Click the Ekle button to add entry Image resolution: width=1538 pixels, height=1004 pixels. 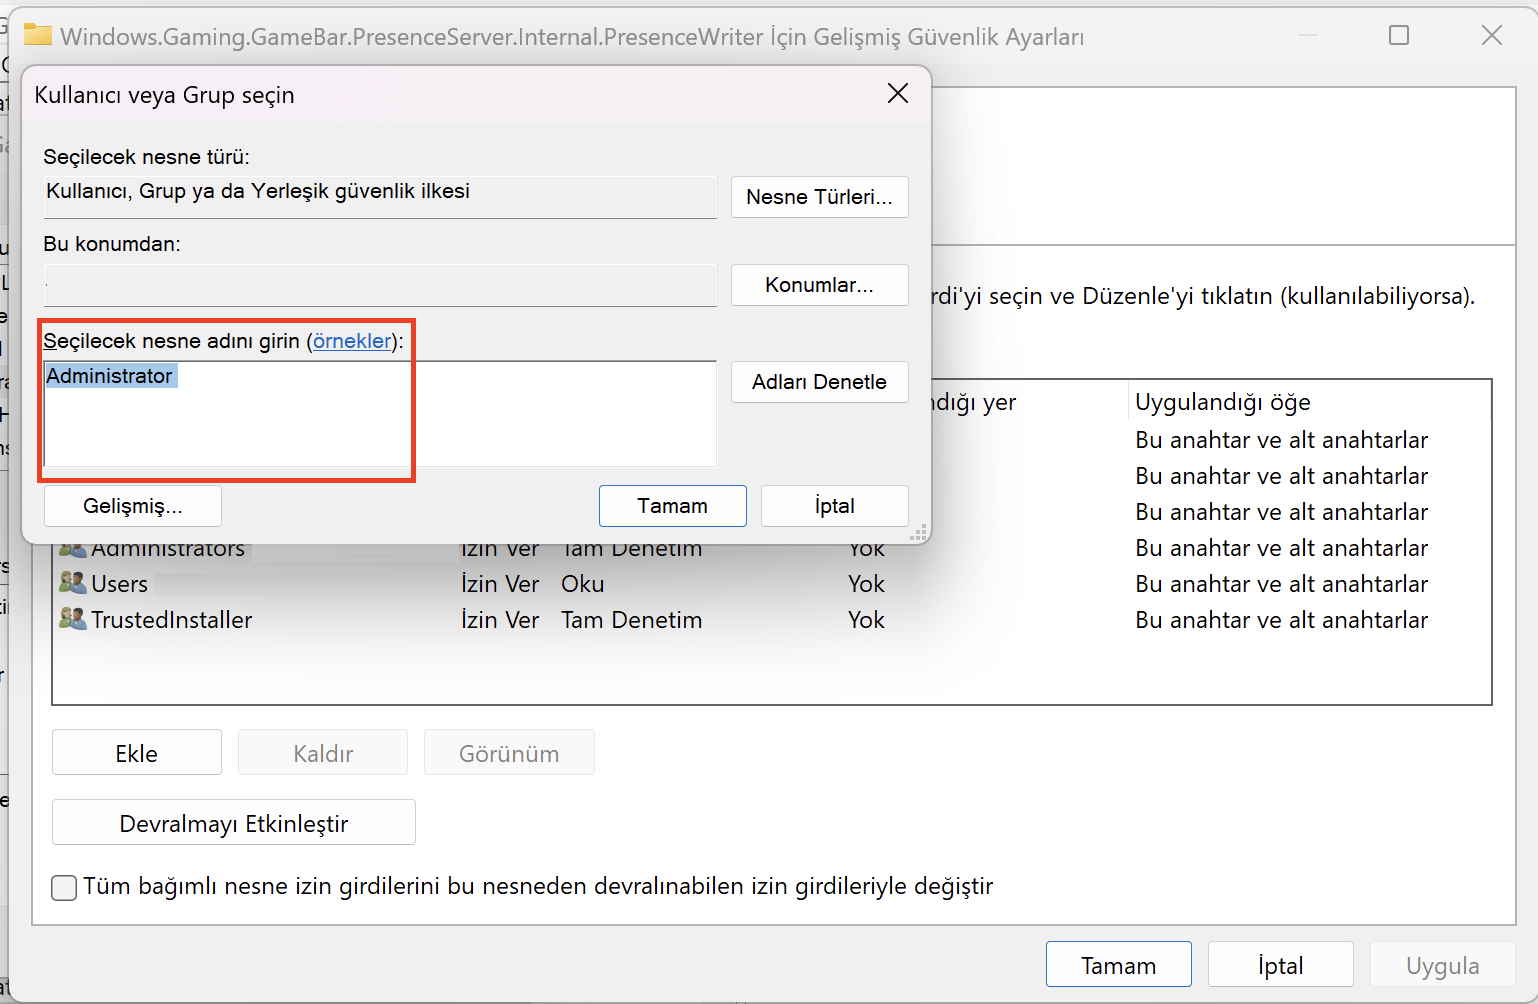[136, 752]
